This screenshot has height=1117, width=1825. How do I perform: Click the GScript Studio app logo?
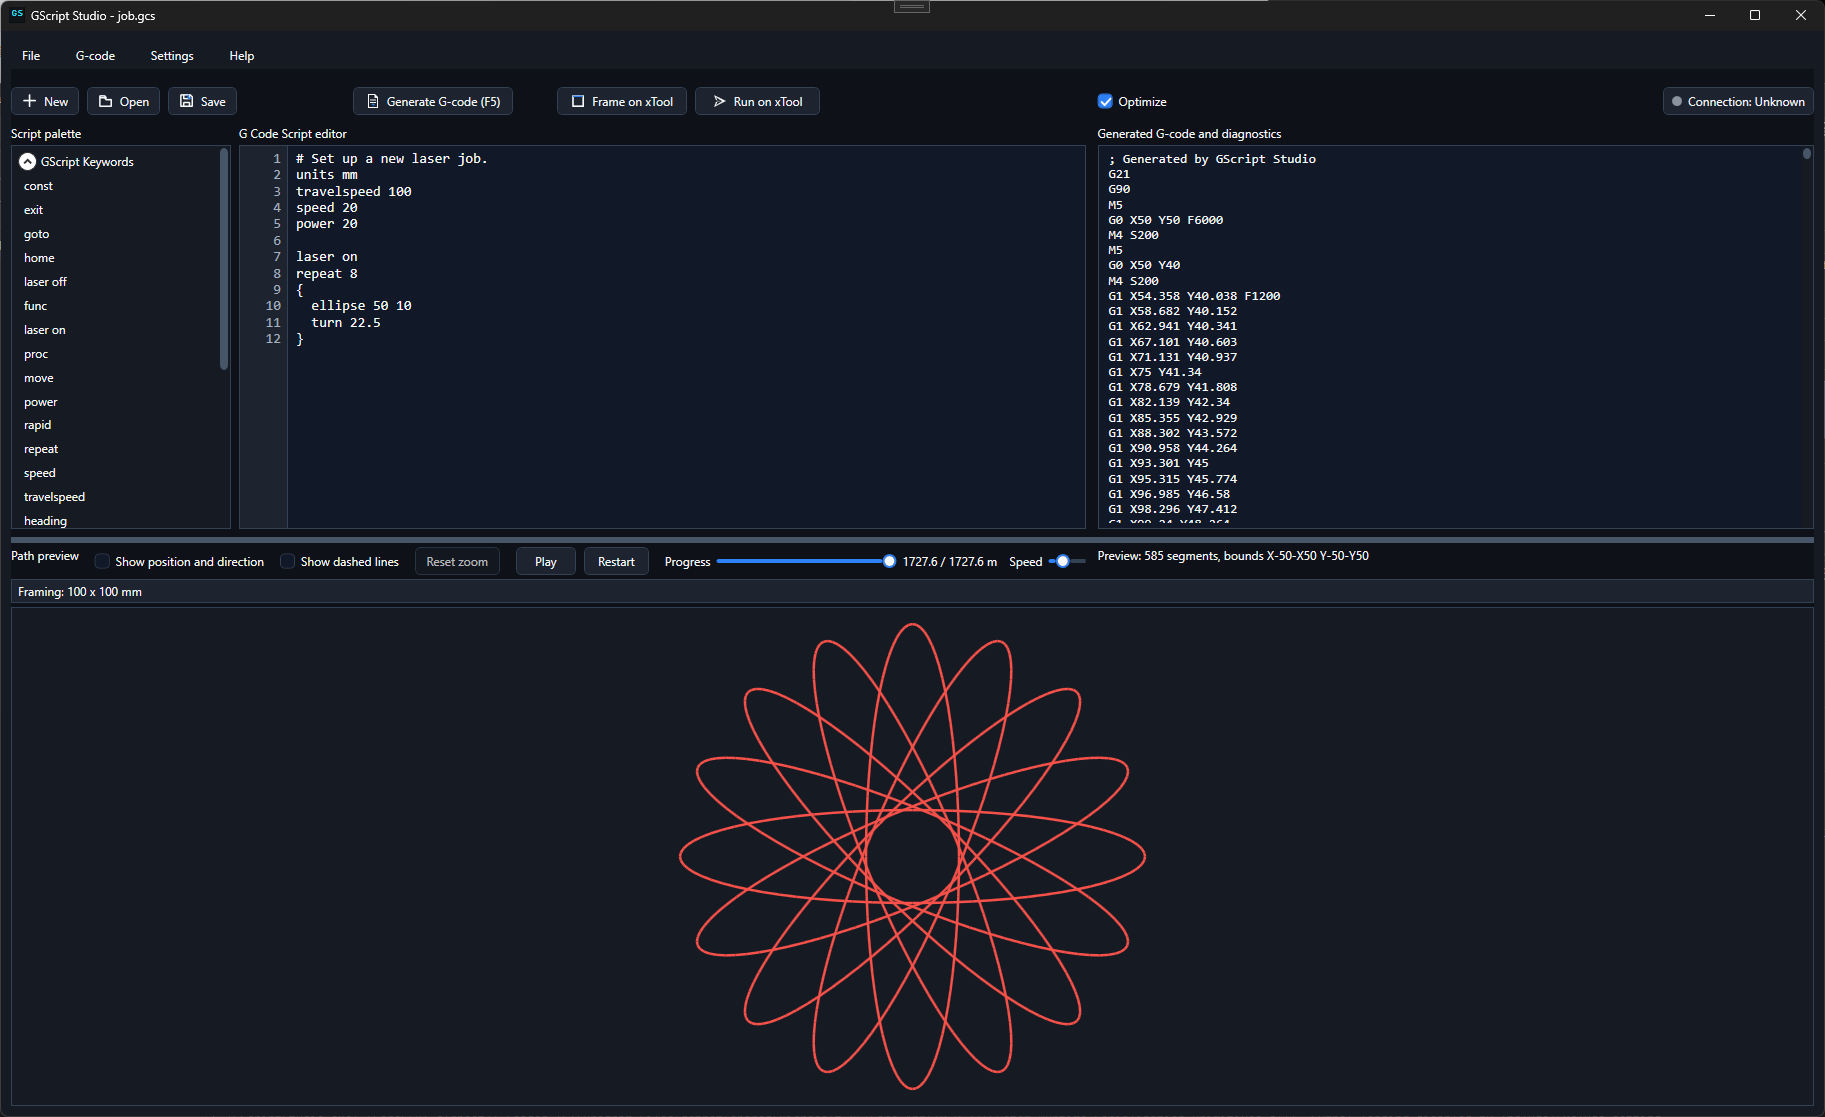[x=17, y=15]
